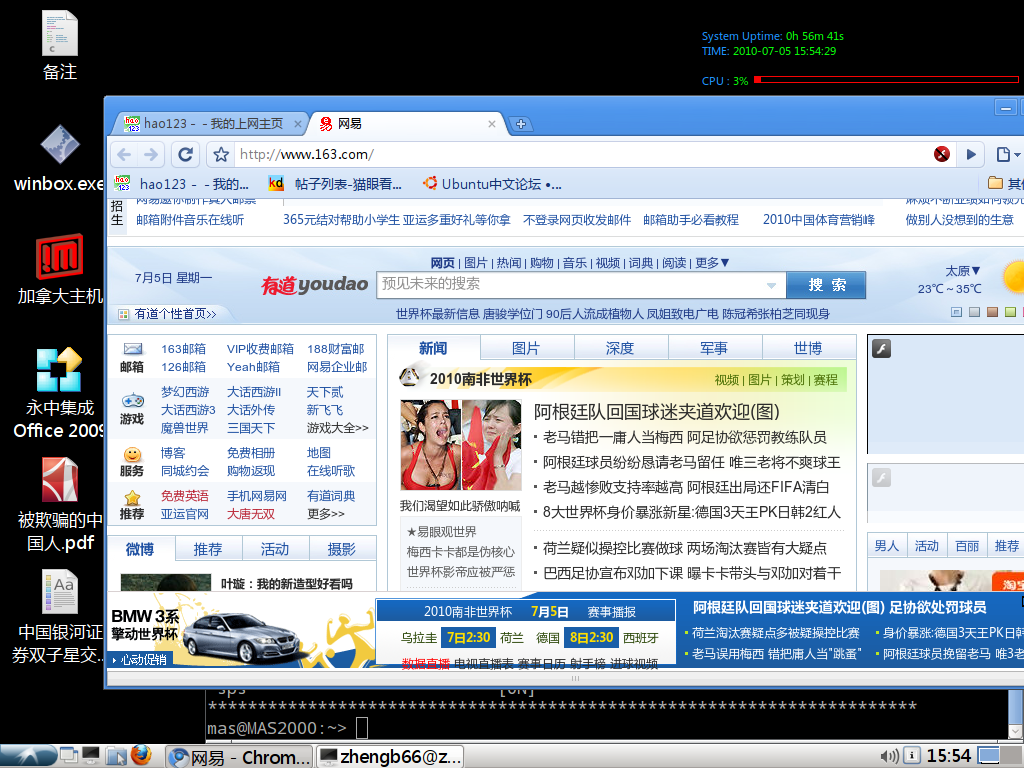
Task: Select the 词典 search category
Action: 641,263
